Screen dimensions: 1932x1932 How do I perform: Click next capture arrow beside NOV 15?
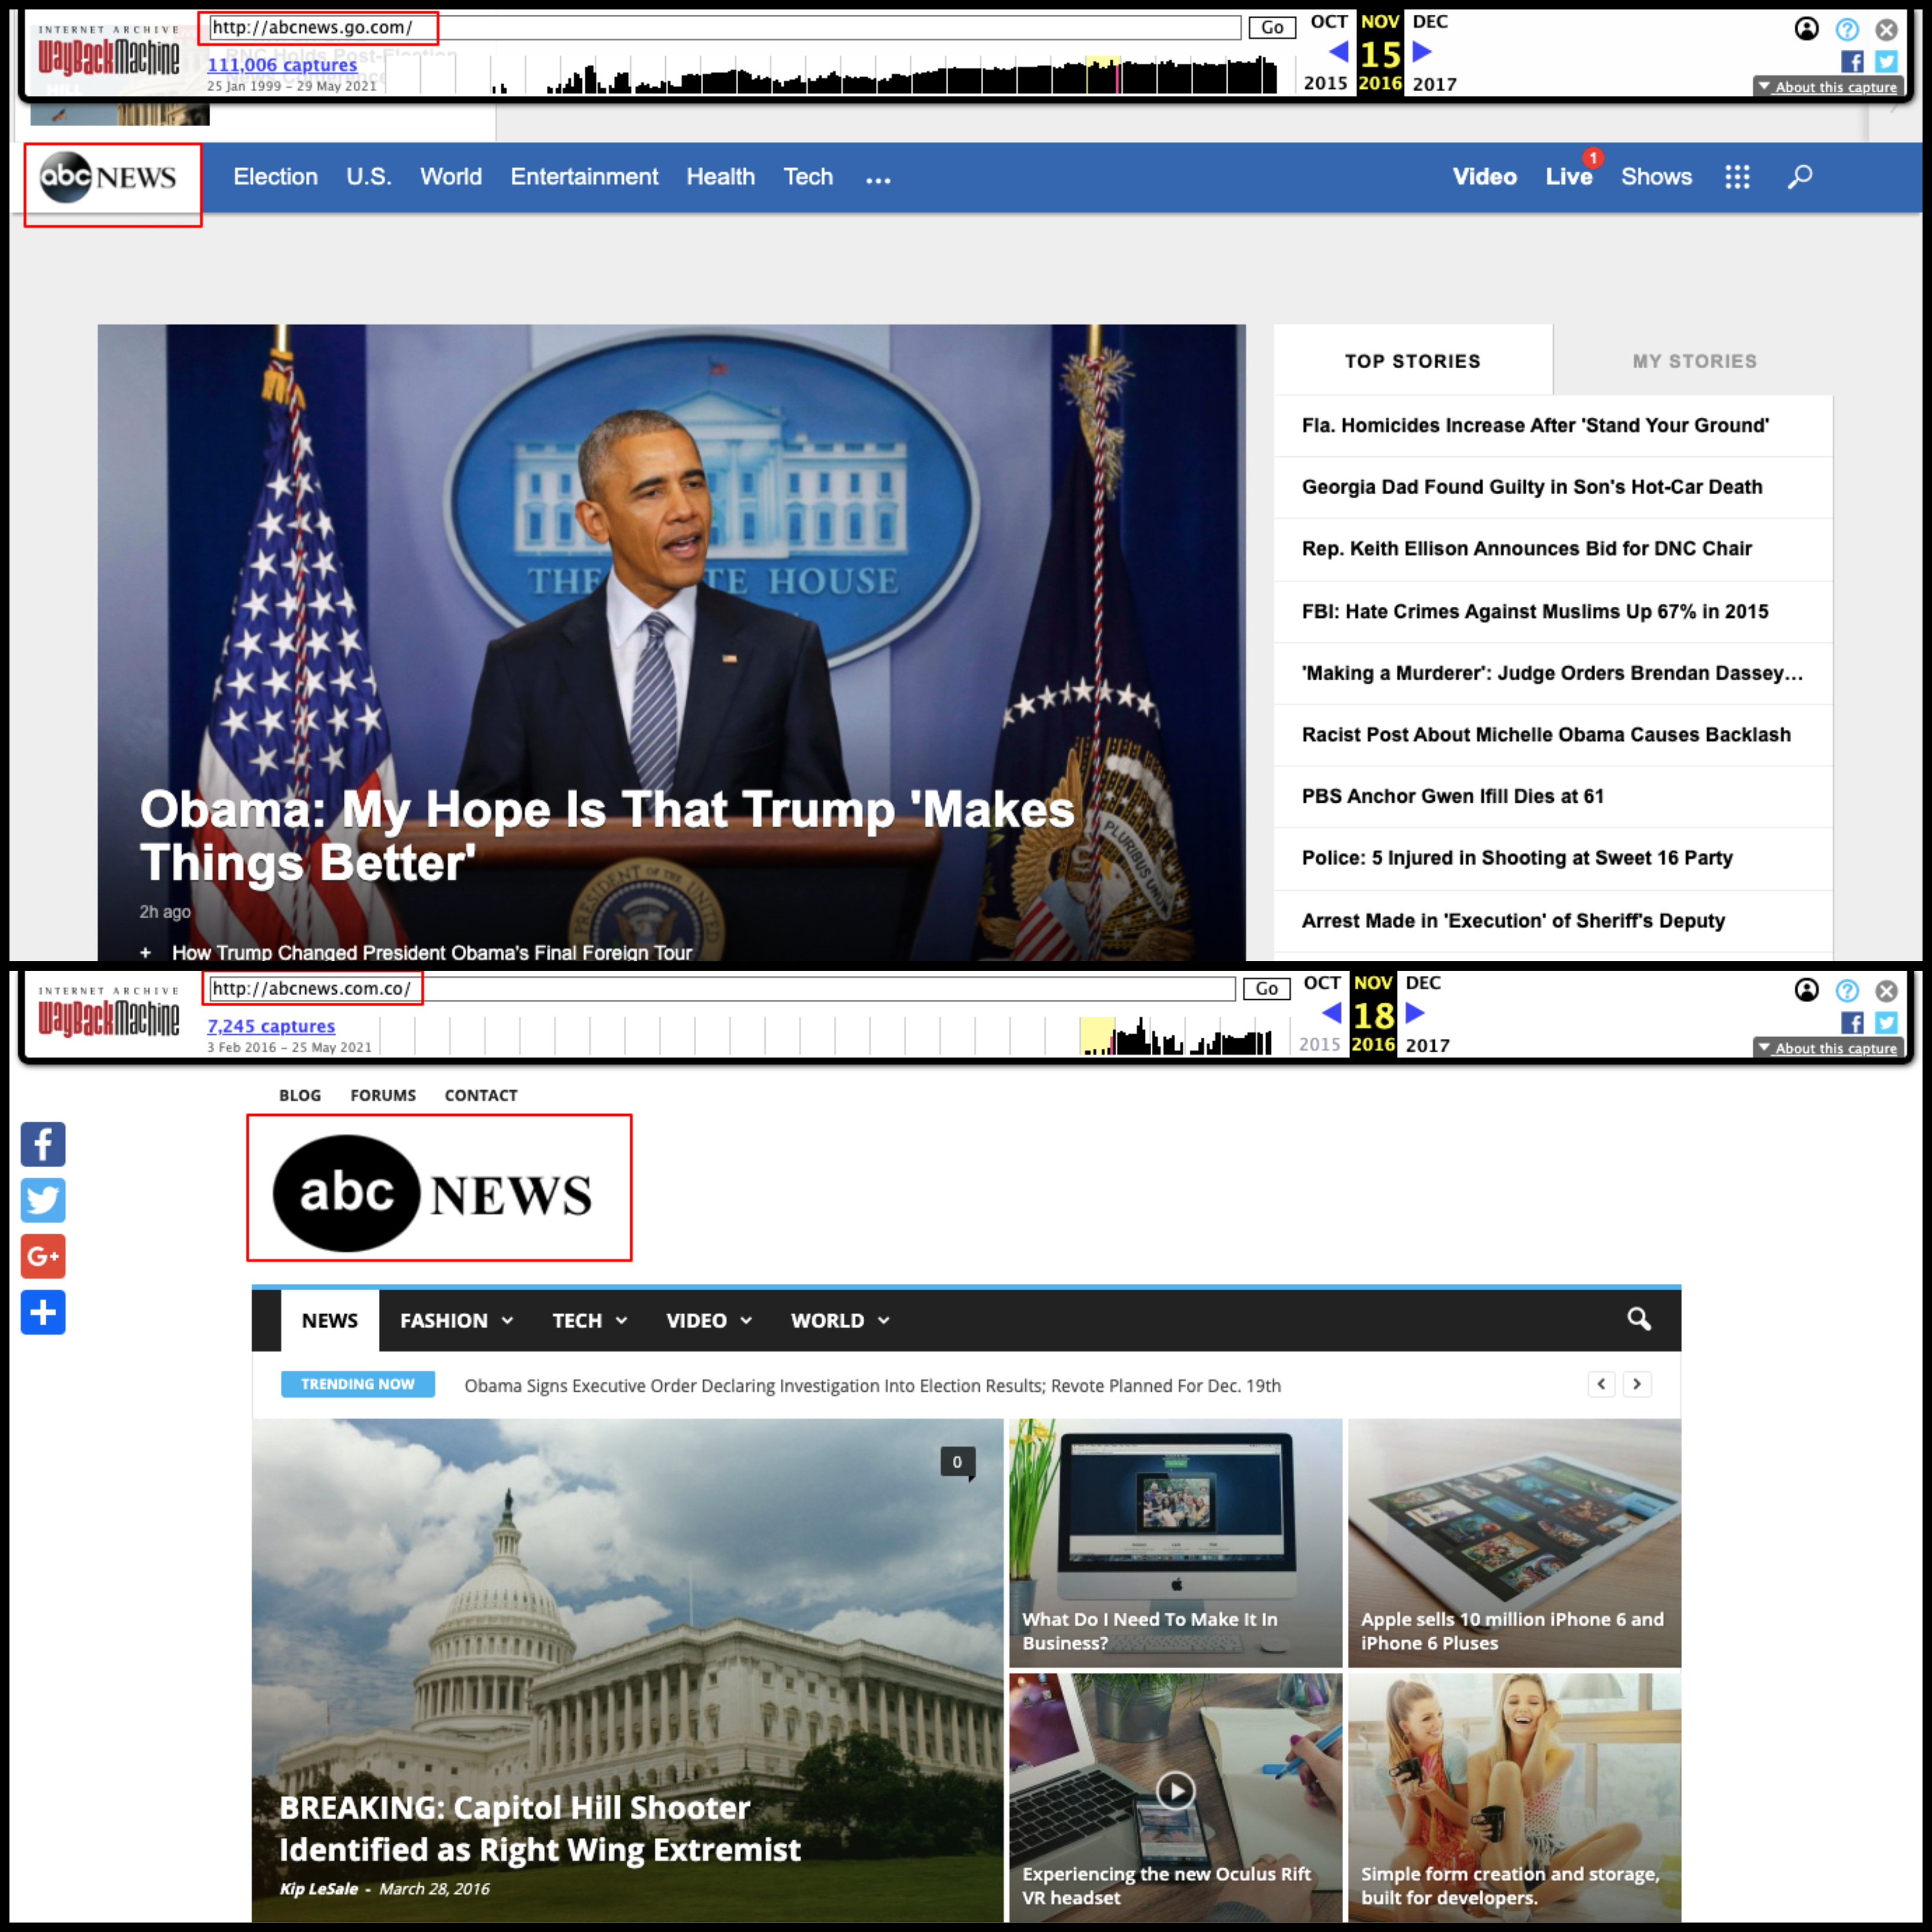pos(1422,51)
